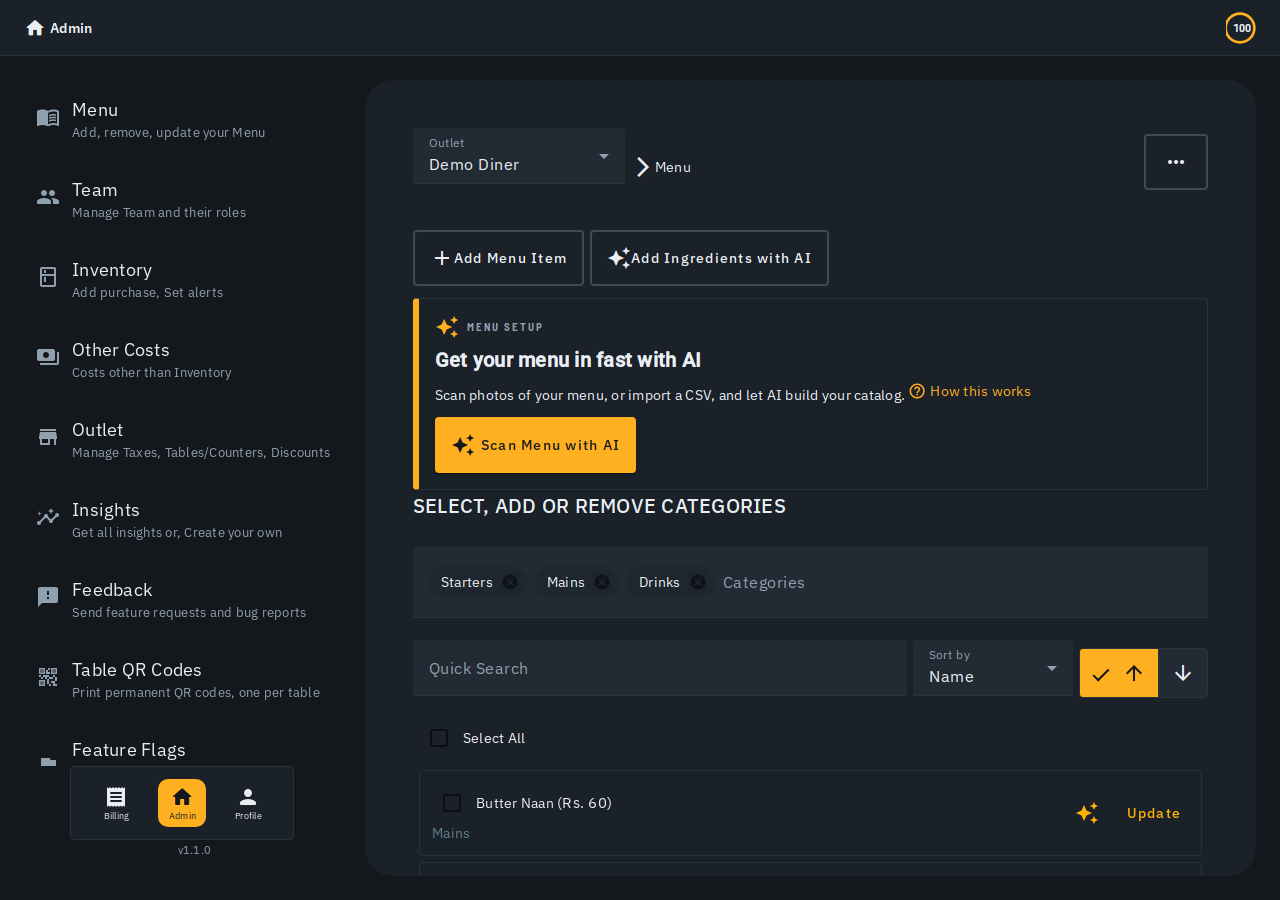This screenshot has height=900, width=1280.
Task: Click the 100 credits badge
Action: coord(1241,28)
